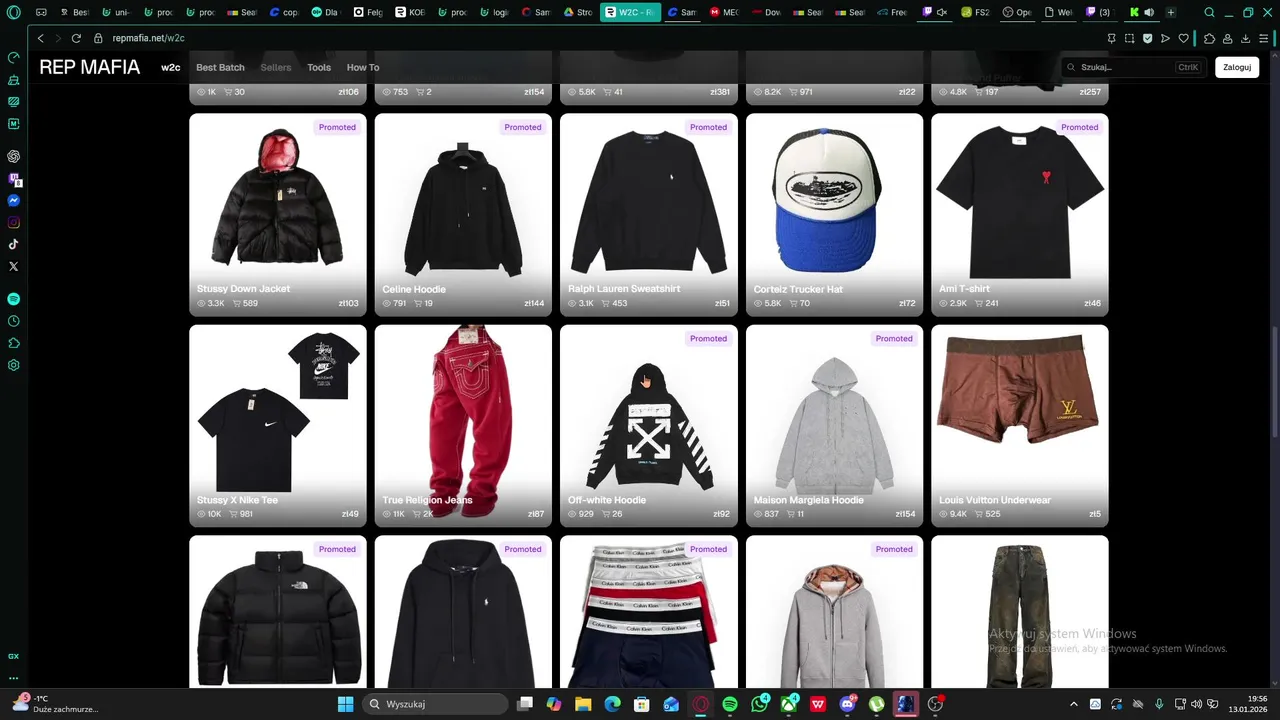Open TikTok icon in Opera sidebar
This screenshot has height=720, width=1280.
coord(14,244)
